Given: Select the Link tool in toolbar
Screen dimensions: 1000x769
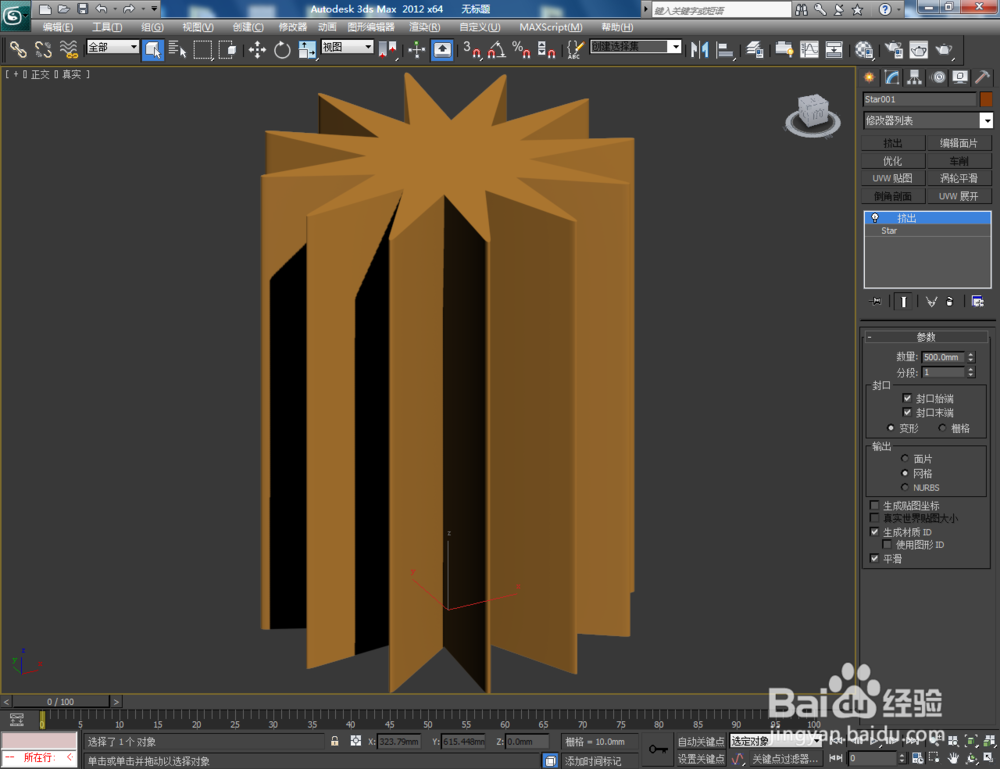Looking at the screenshot, I should click(x=18, y=50).
